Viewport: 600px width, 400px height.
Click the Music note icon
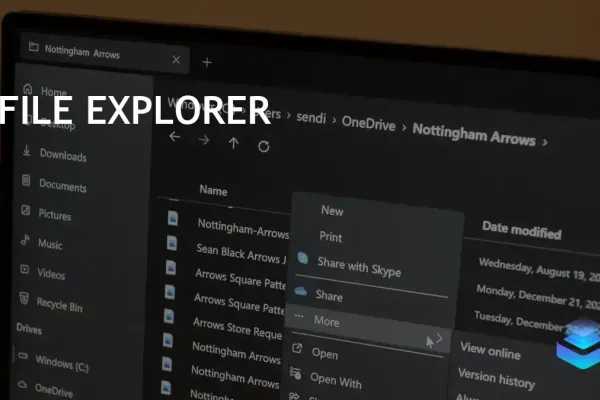[25, 240]
